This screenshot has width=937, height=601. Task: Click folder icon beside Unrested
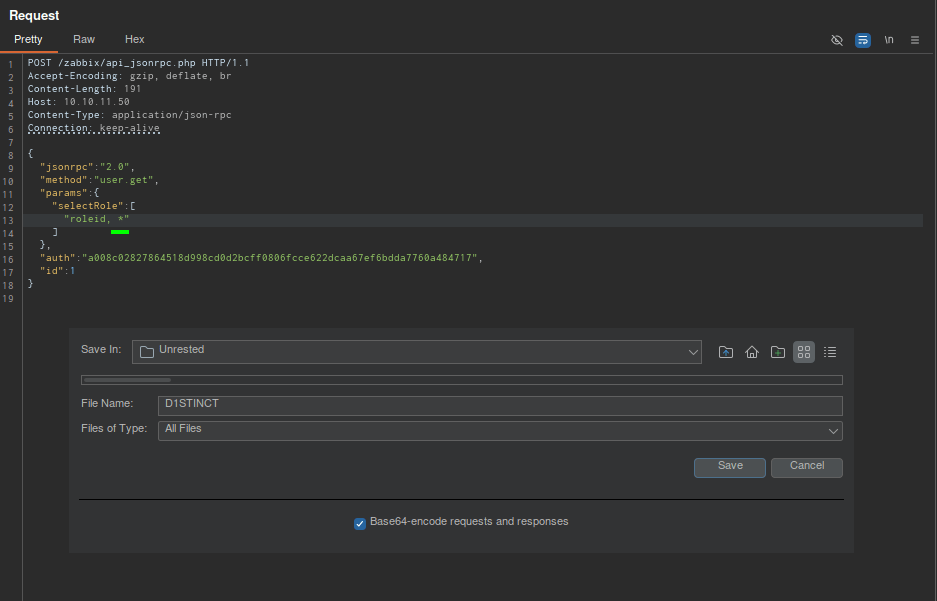(147, 351)
